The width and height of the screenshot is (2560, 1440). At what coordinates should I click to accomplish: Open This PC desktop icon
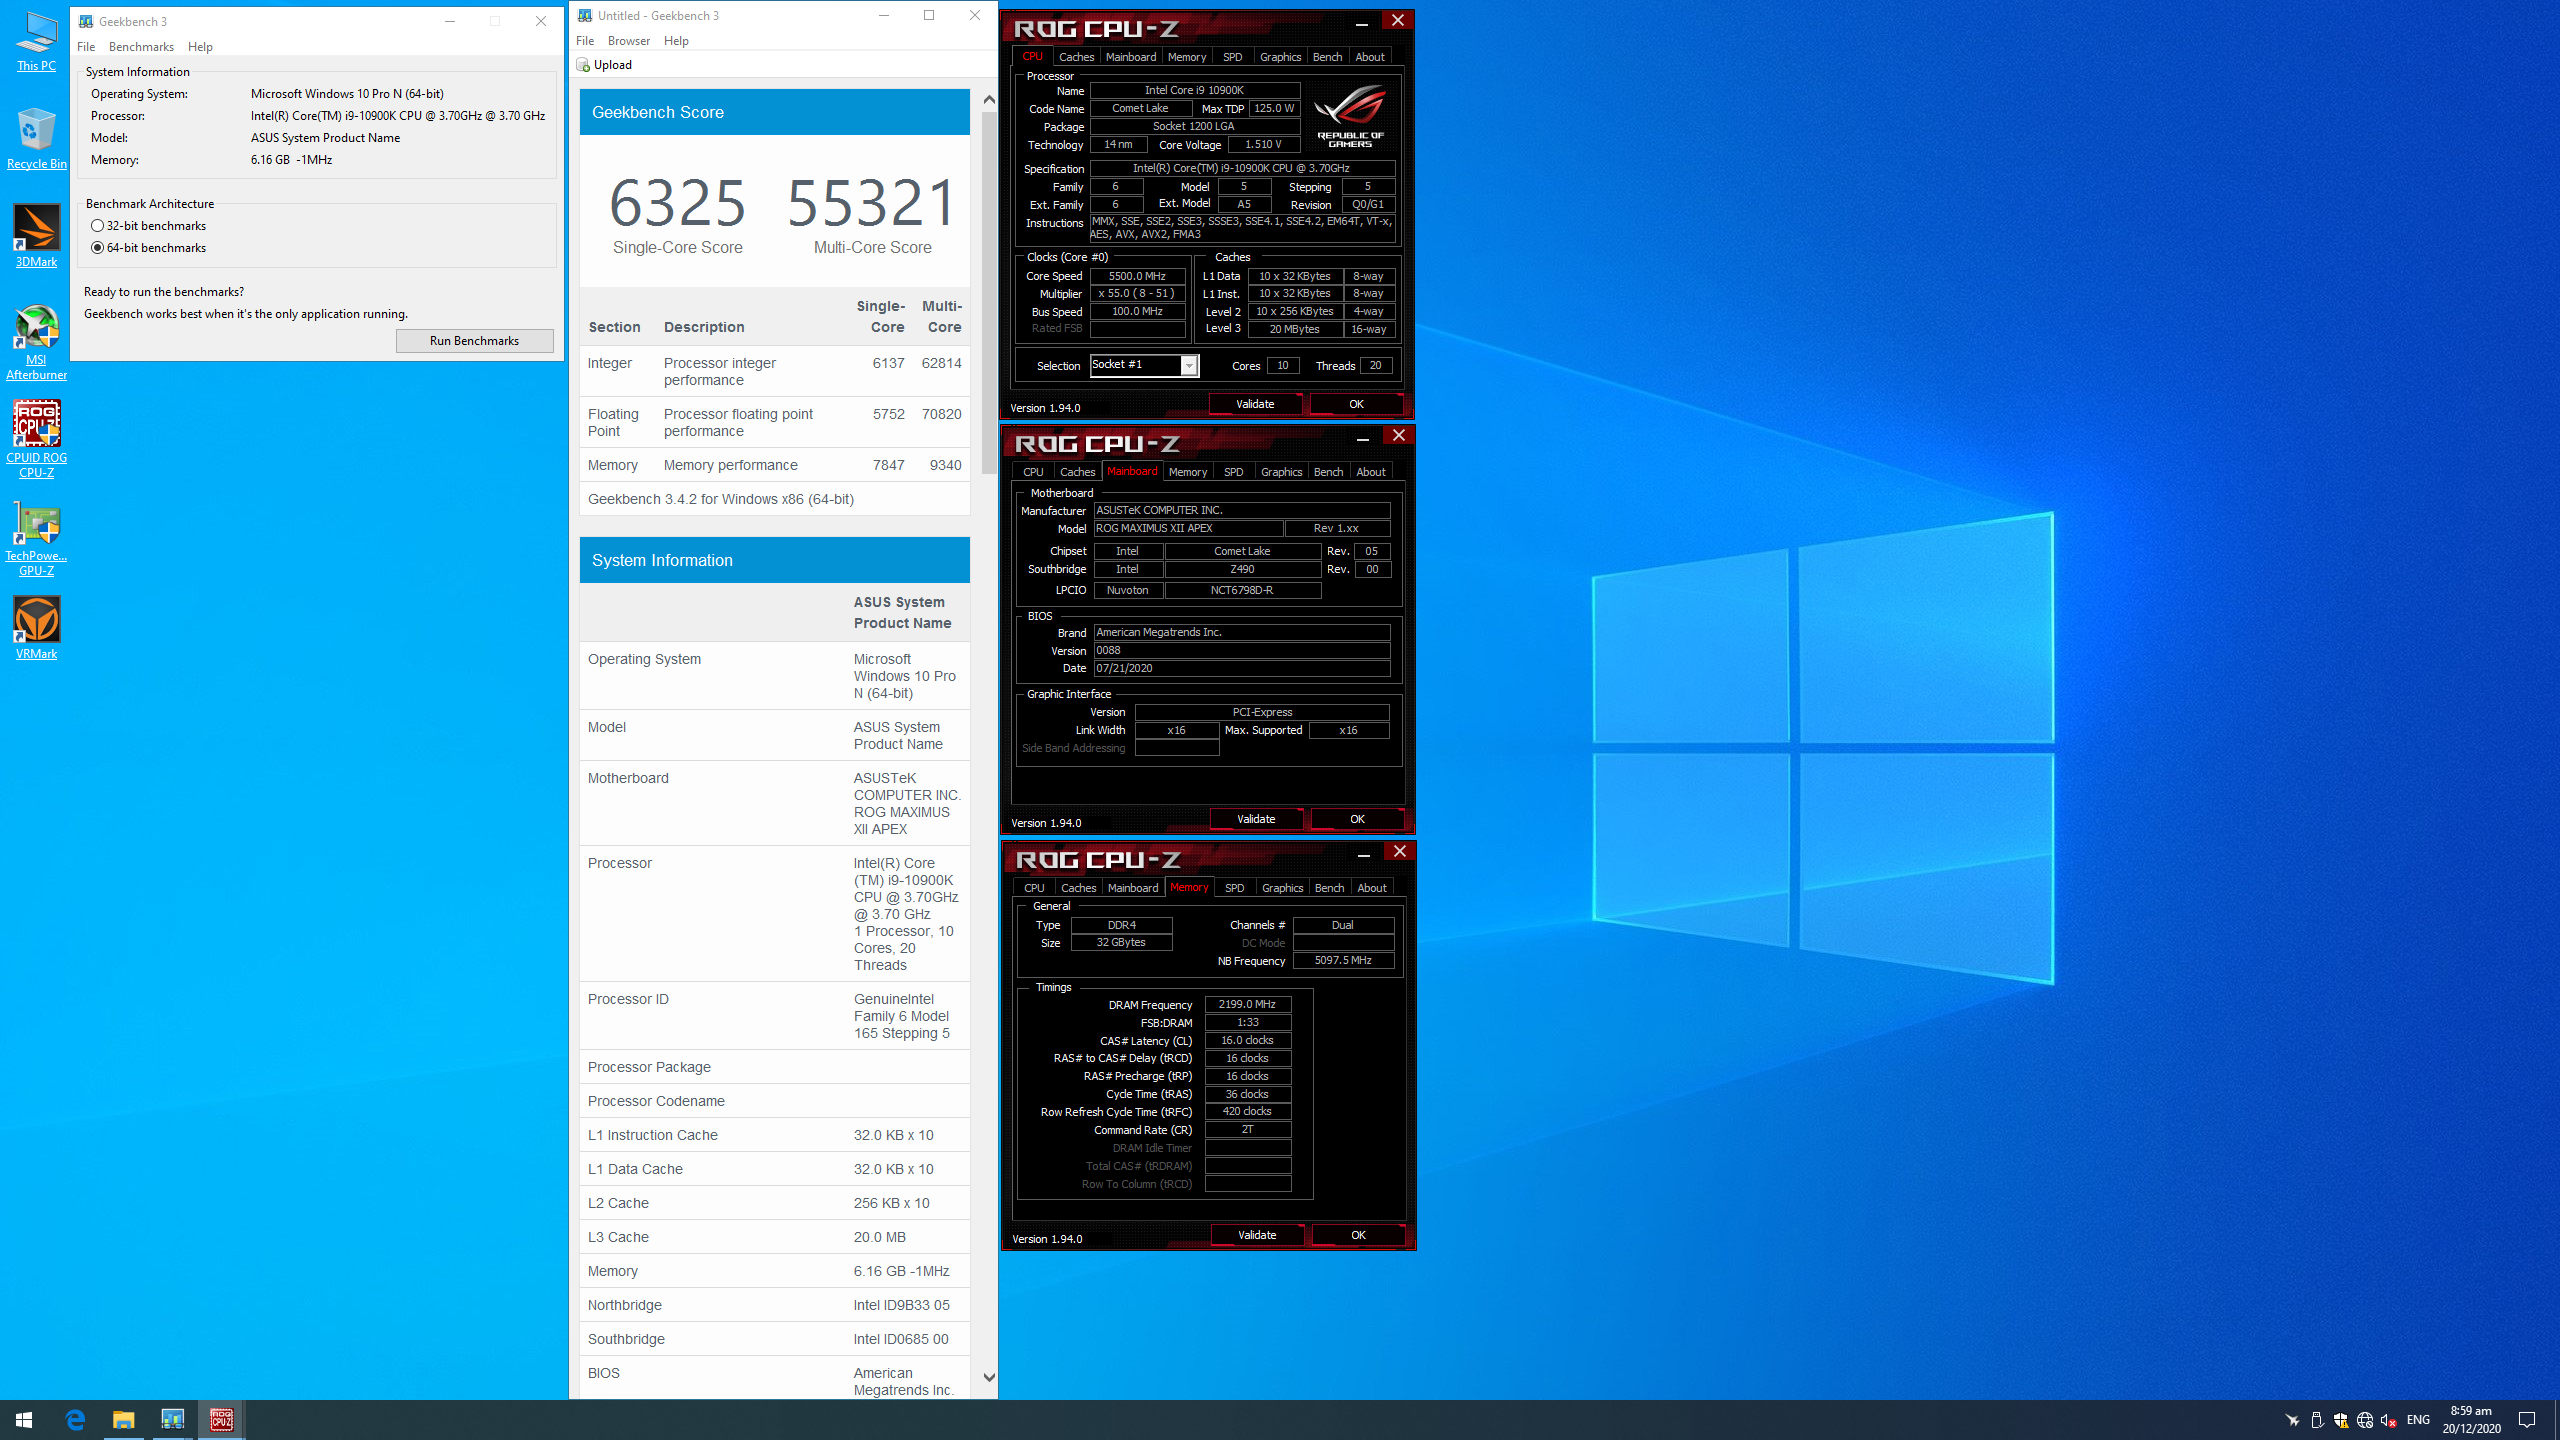36,42
